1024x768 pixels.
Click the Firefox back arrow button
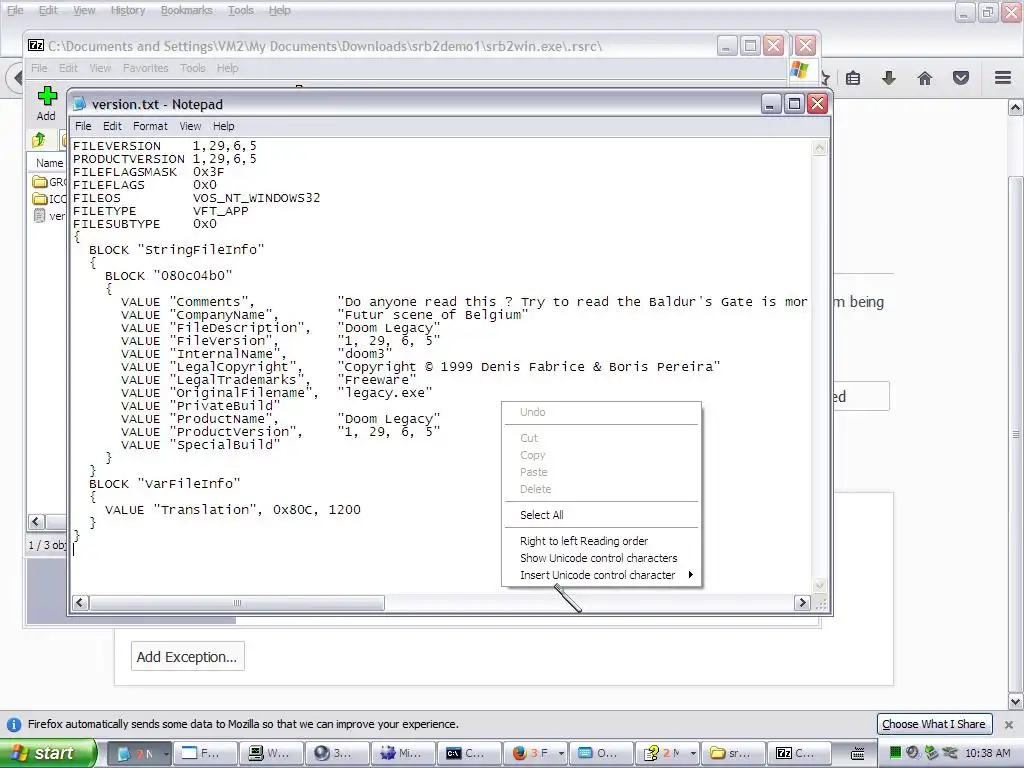[x=16, y=78]
